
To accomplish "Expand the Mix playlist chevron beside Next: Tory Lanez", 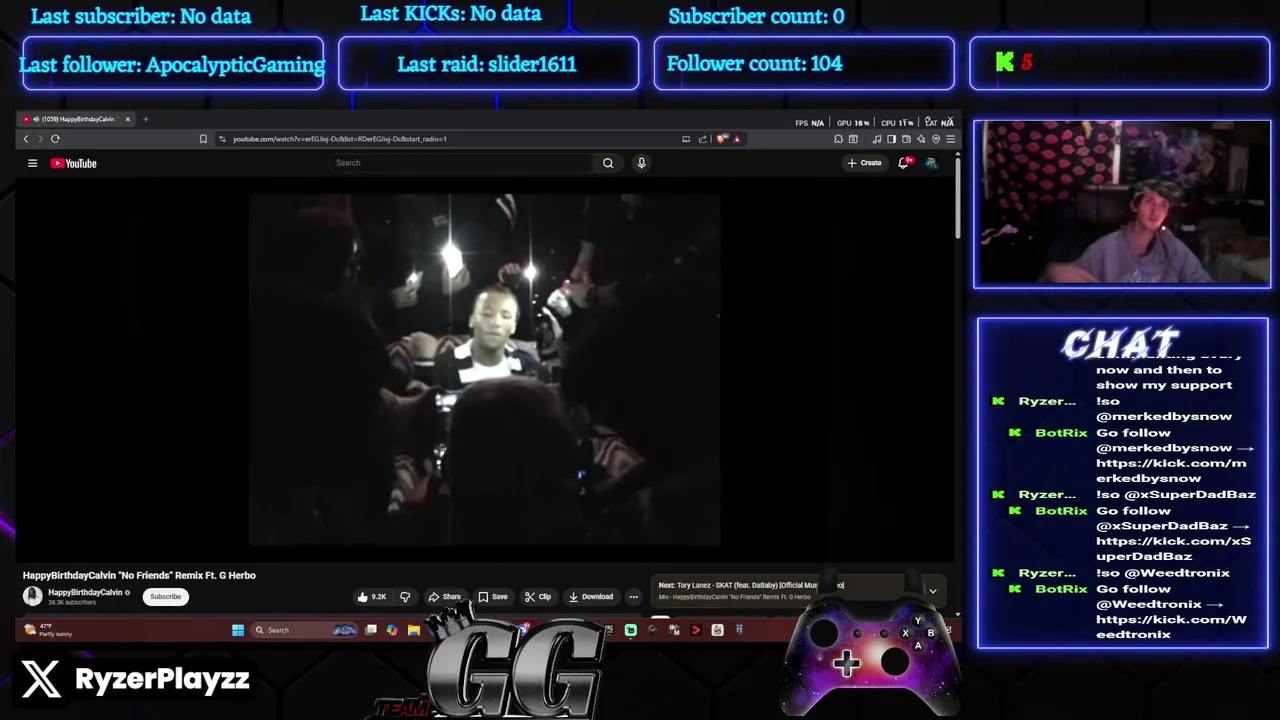I will click(932, 591).
